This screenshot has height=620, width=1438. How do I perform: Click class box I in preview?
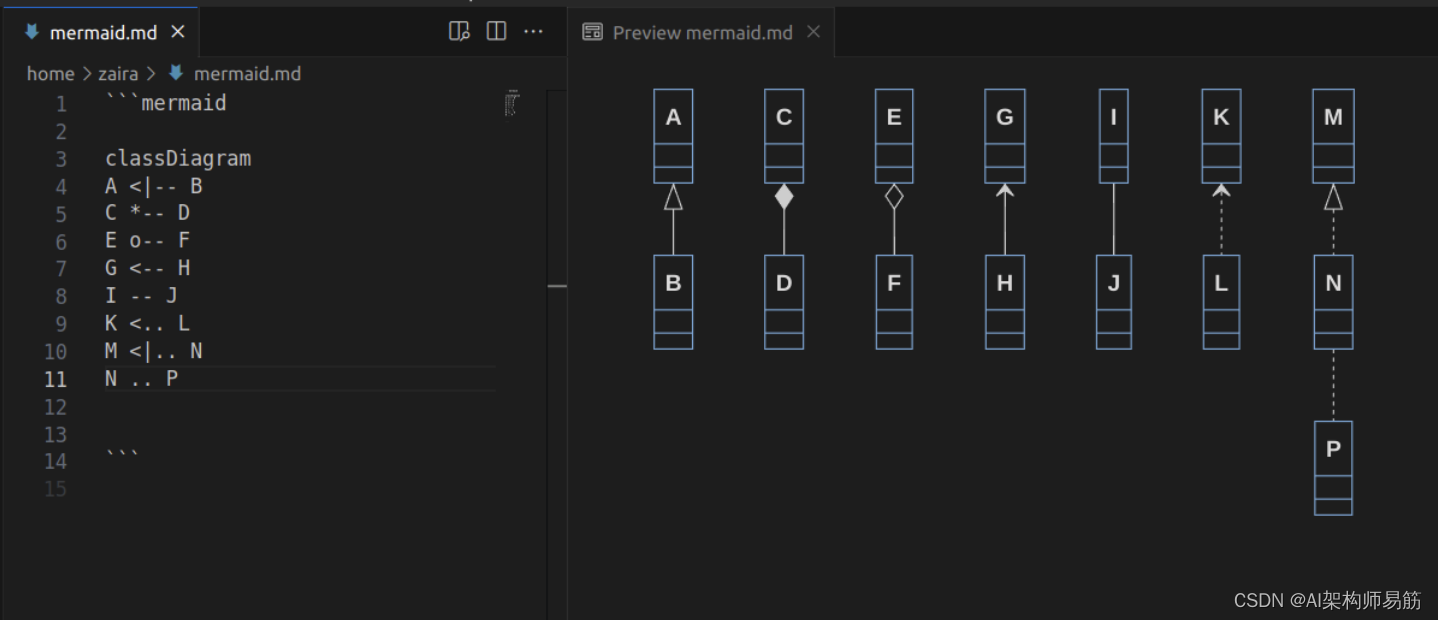1114,136
